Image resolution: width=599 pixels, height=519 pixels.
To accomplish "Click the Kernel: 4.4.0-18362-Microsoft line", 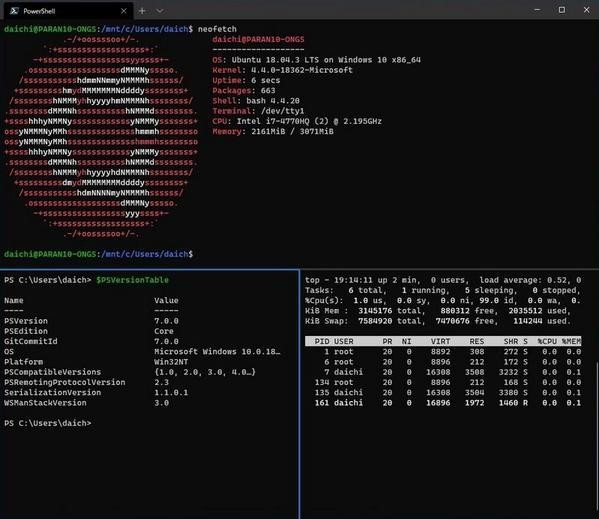I will pos(282,70).
